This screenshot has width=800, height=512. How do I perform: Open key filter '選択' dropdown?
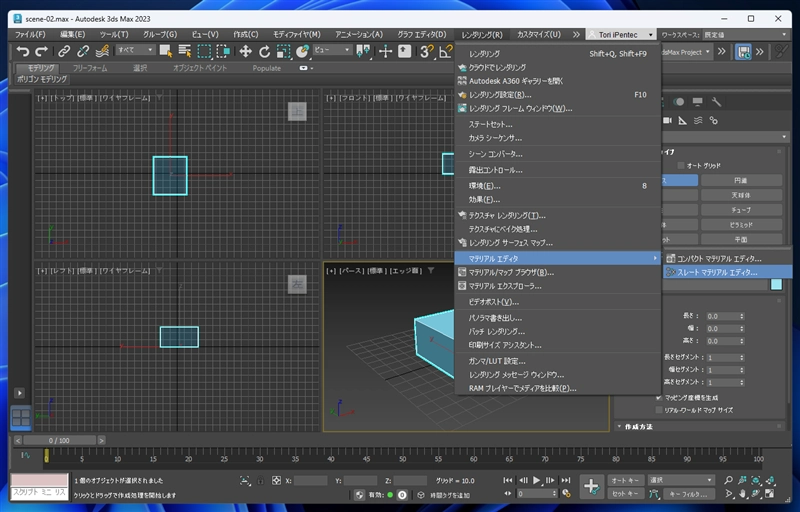coord(680,480)
